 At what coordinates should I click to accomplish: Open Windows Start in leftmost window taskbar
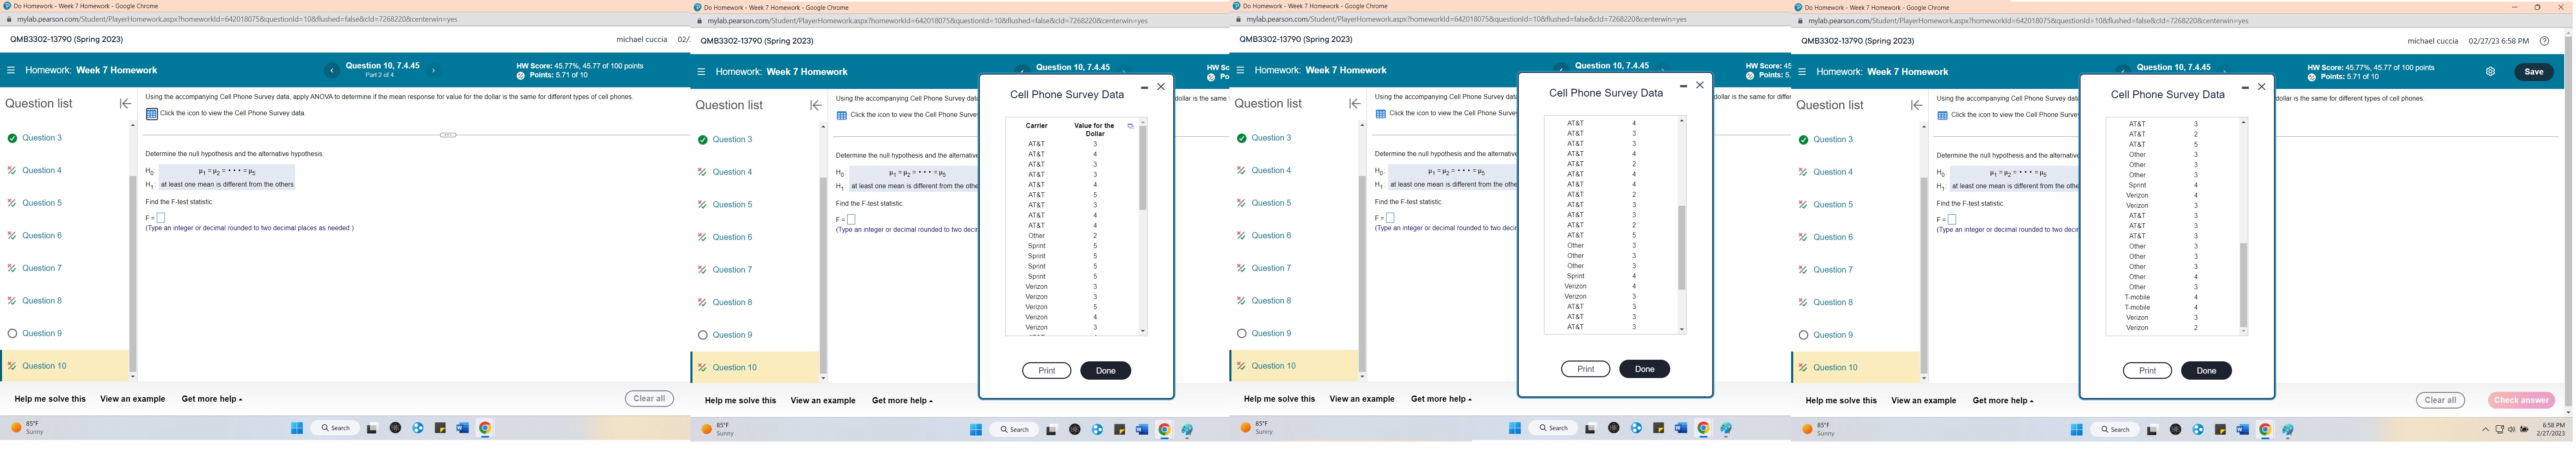click(297, 428)
